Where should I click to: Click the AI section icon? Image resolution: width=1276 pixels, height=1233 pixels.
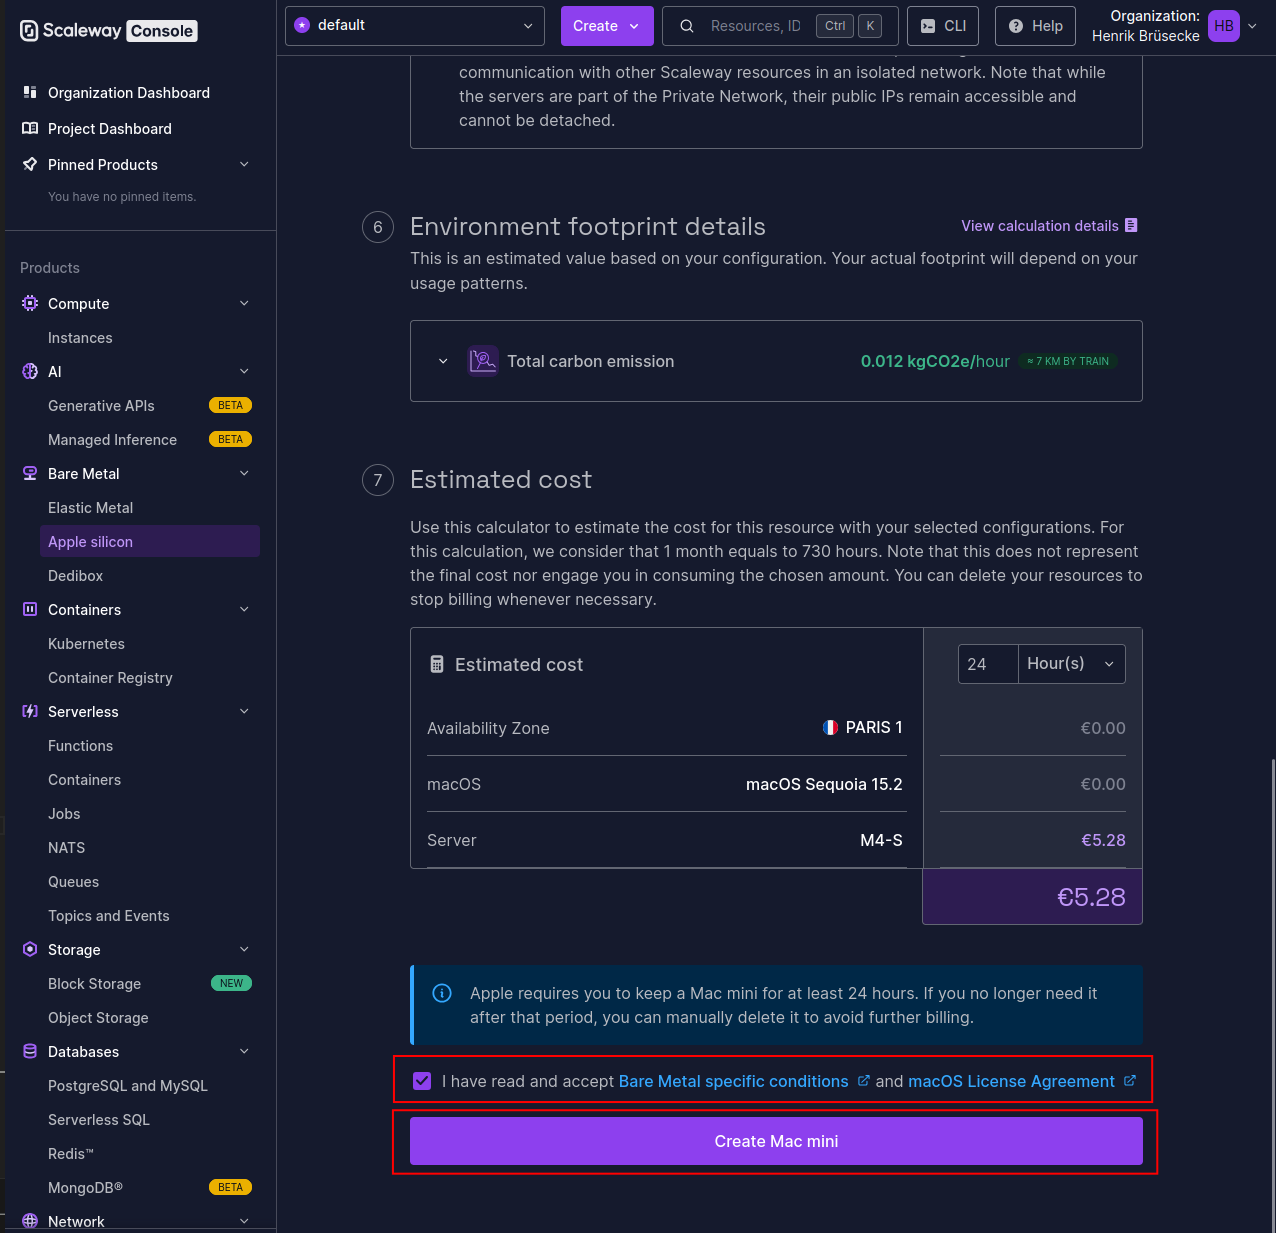pos(30,371)
